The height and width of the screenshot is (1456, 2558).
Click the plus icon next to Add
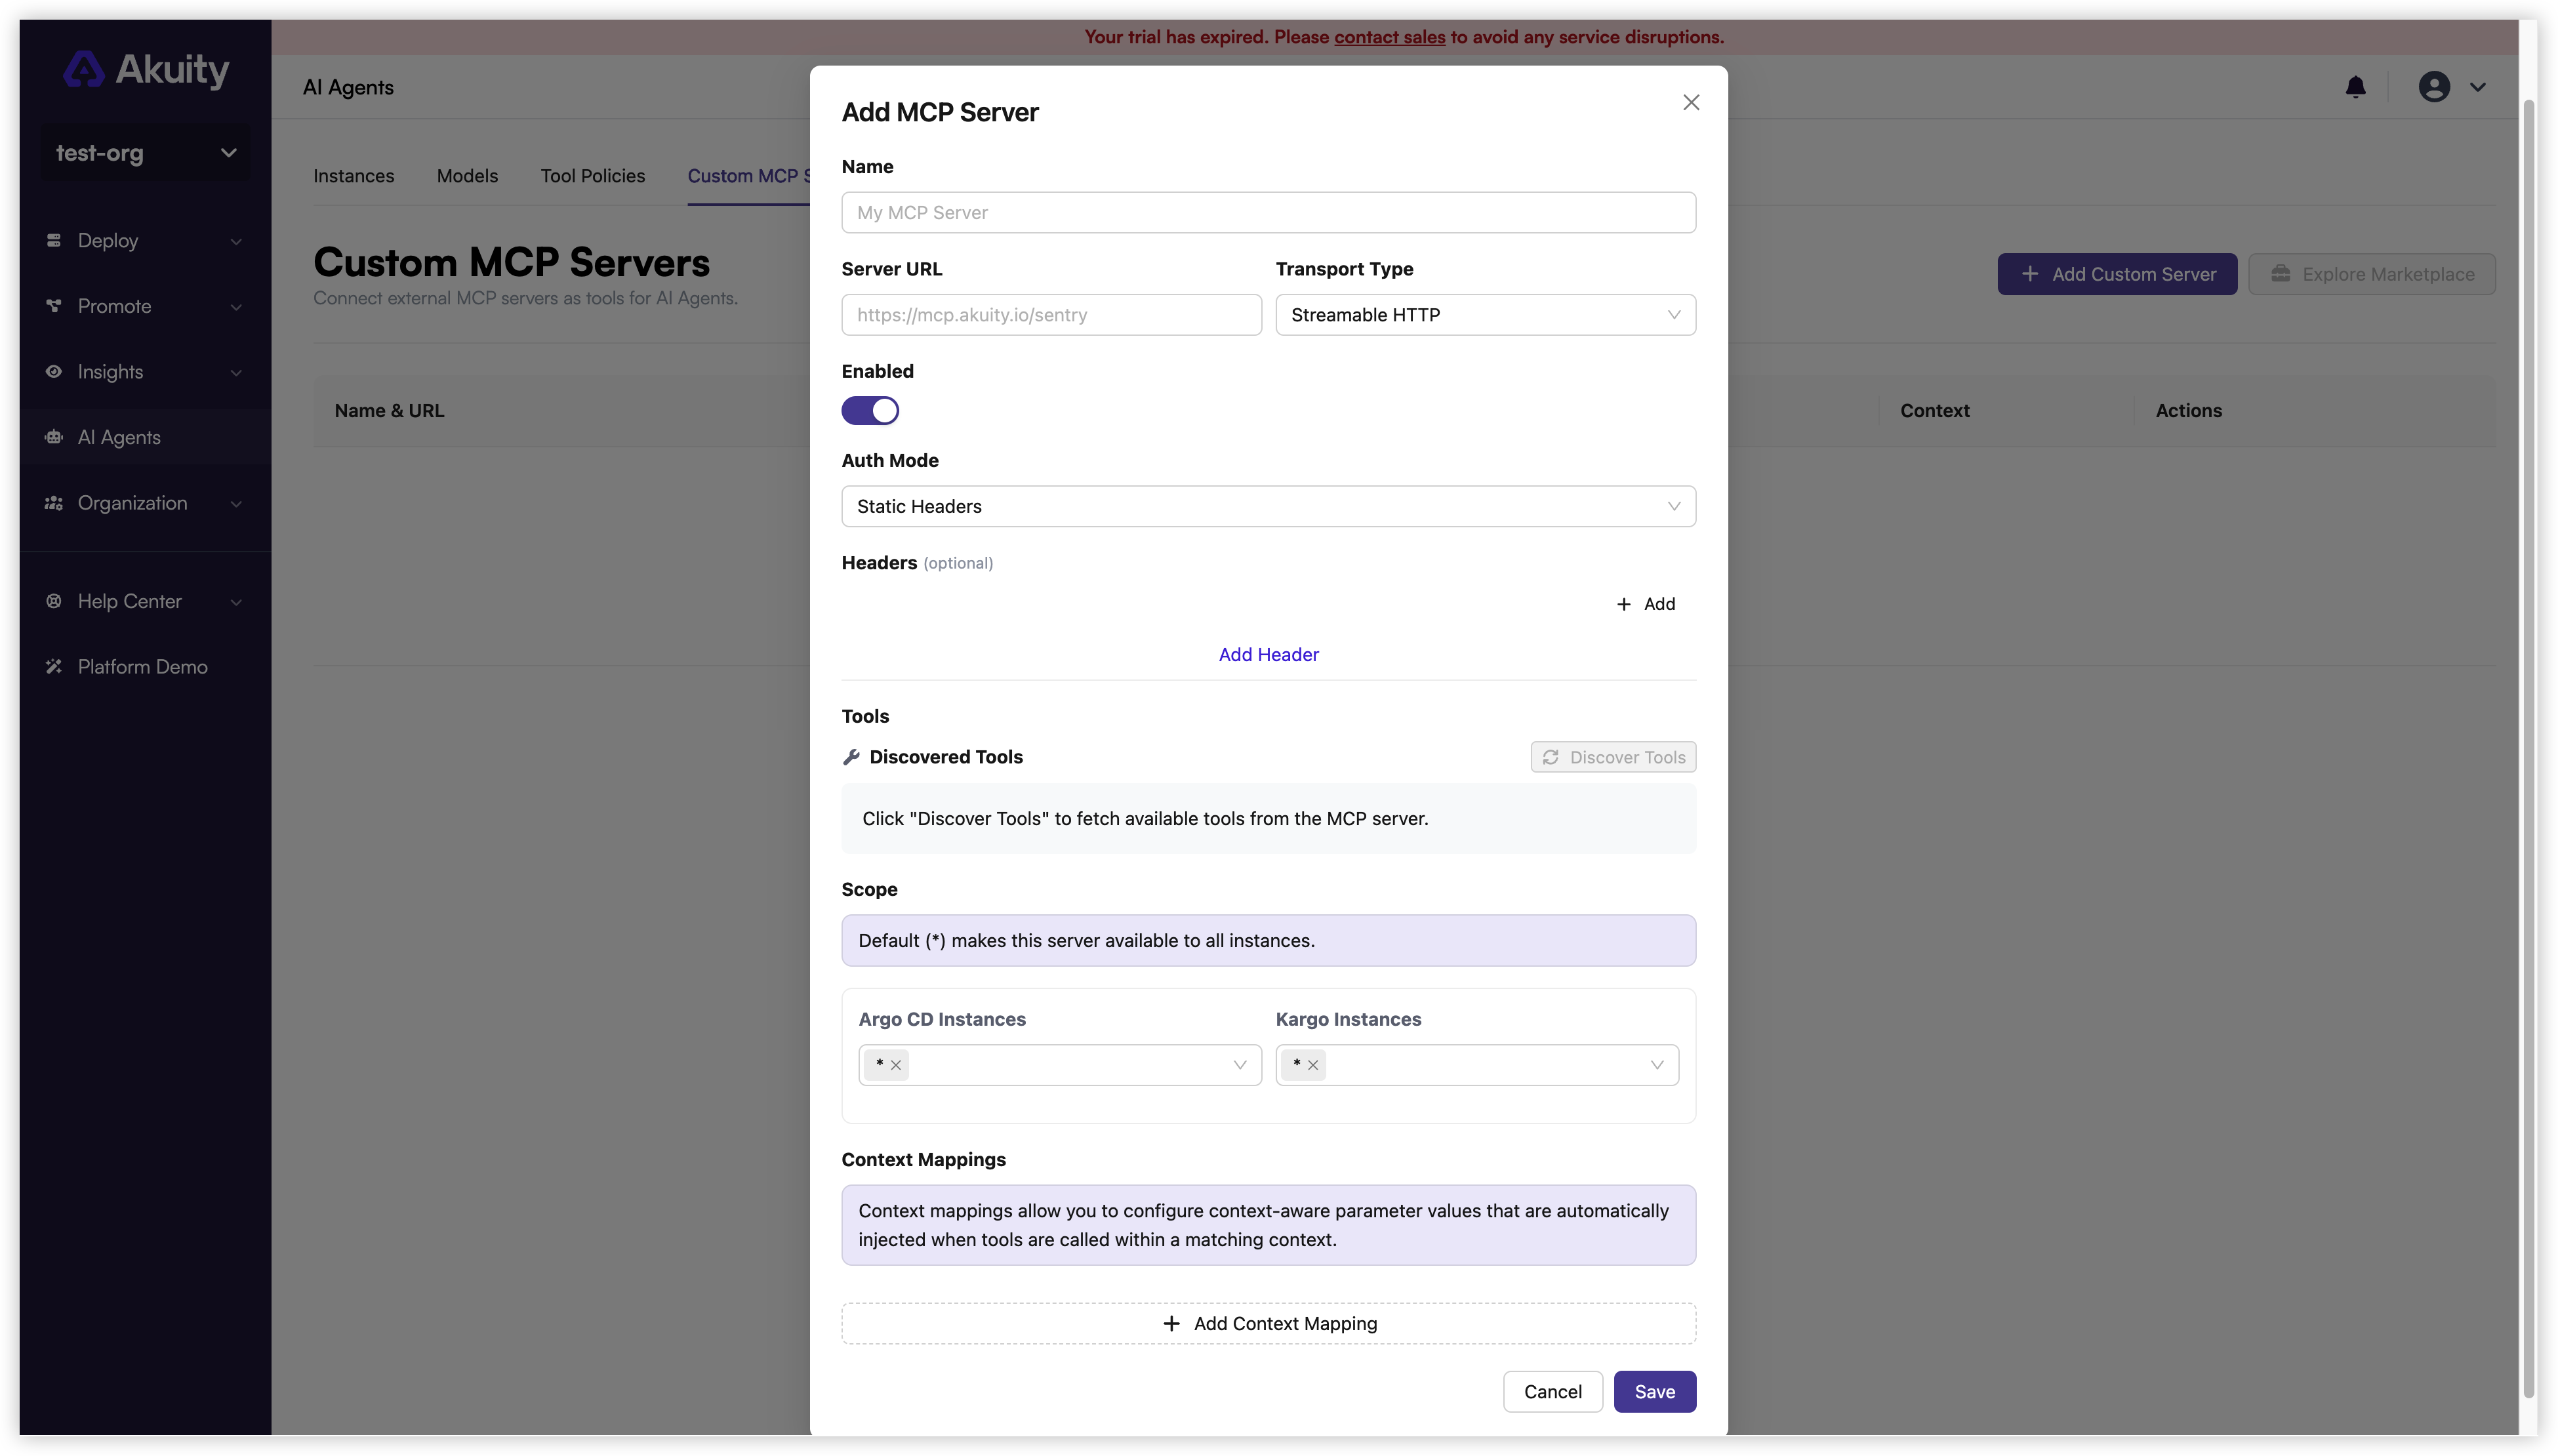(1624, 604)
